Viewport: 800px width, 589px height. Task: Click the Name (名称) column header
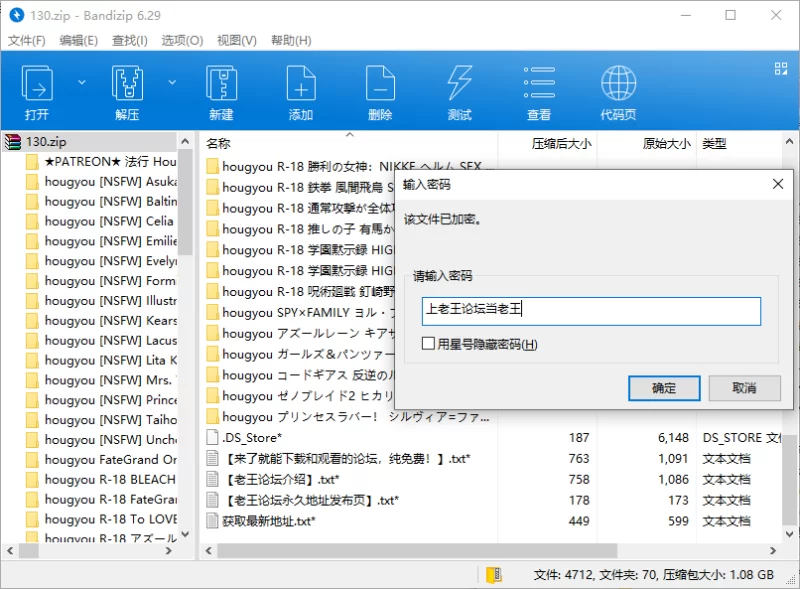(219, 144)
